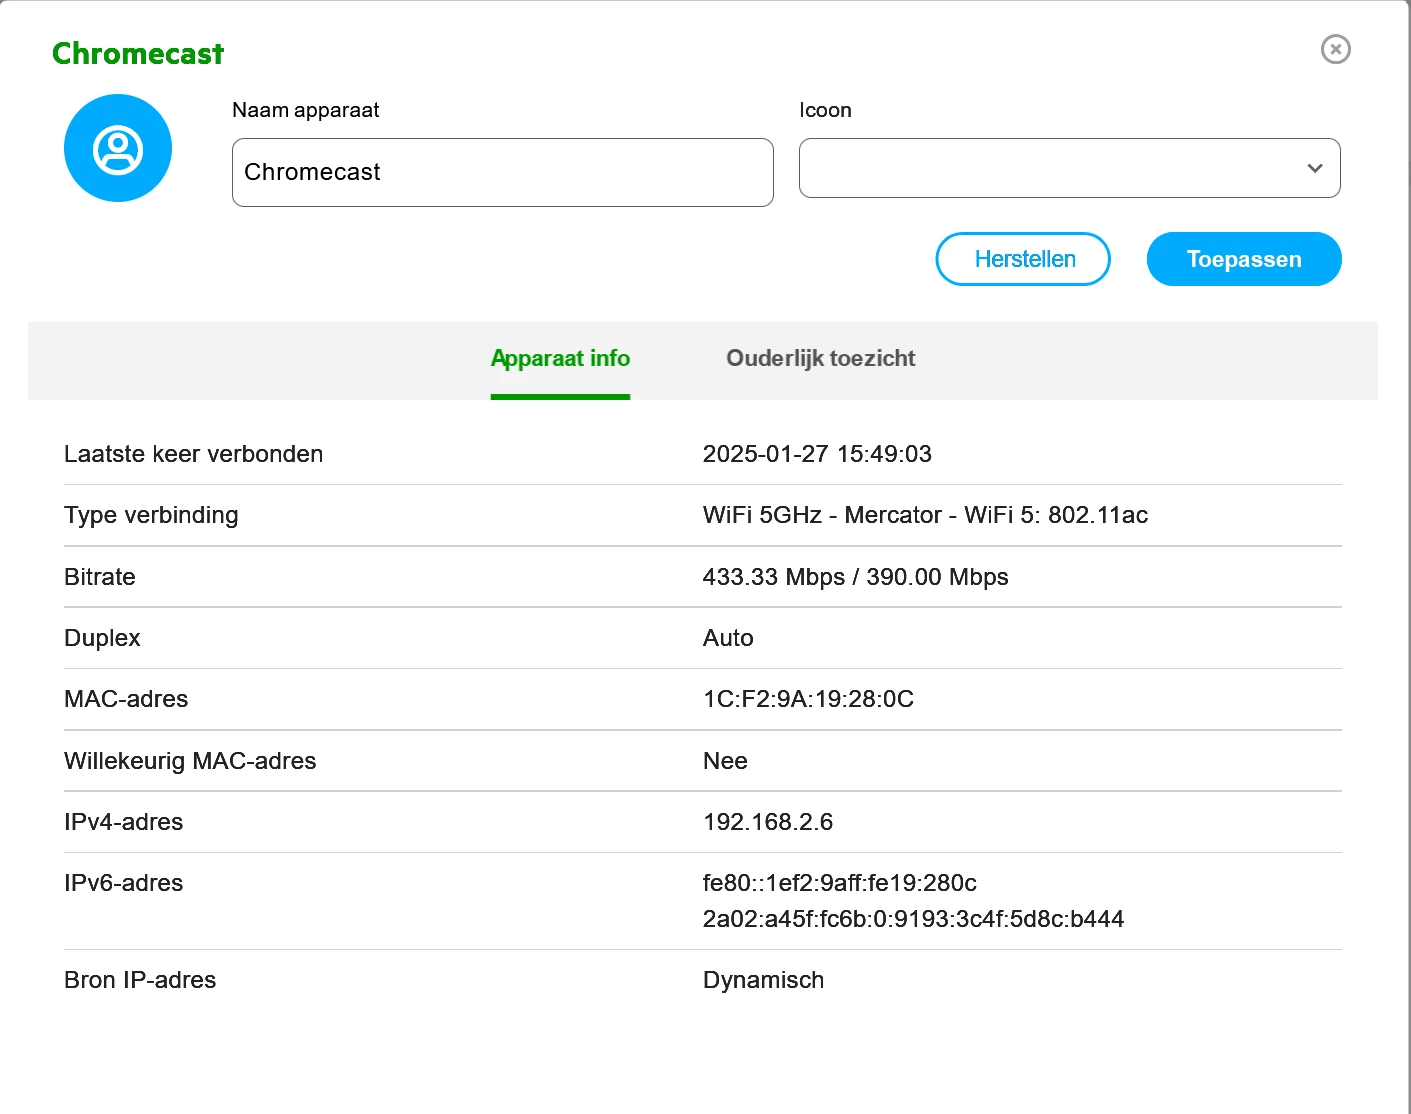Click the IPv6-adres label
The image size is (1411, 1114).
tap(123, 883)
